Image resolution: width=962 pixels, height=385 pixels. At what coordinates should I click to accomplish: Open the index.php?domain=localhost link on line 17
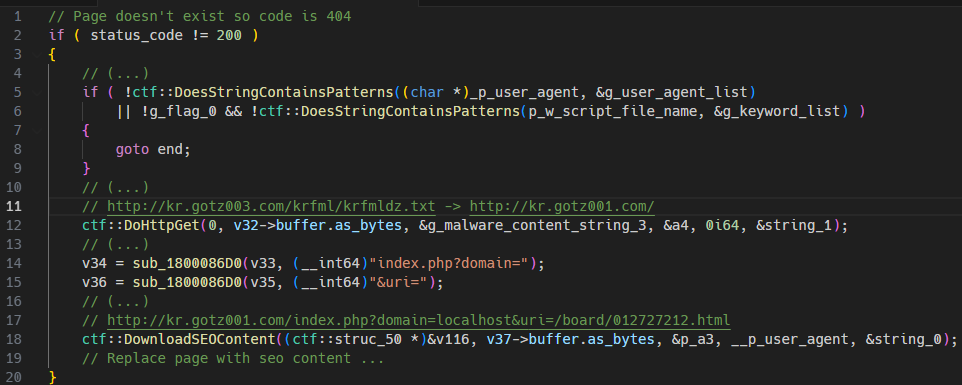418,321
